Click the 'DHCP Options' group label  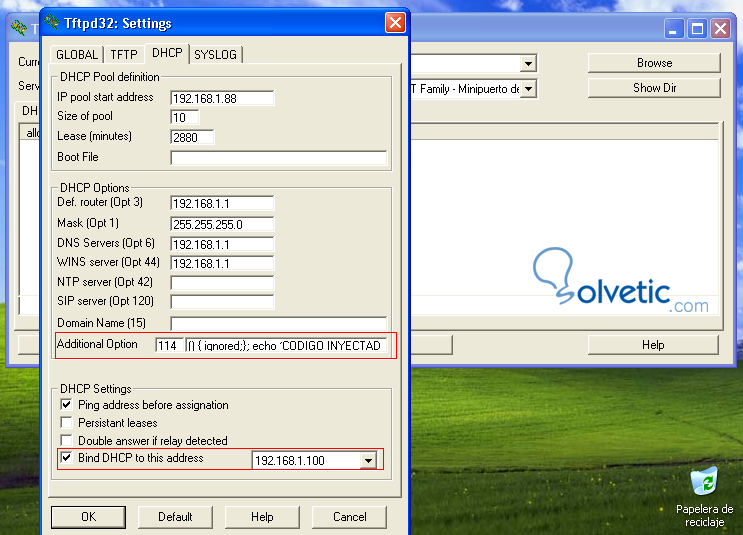[x=94, y=188]
